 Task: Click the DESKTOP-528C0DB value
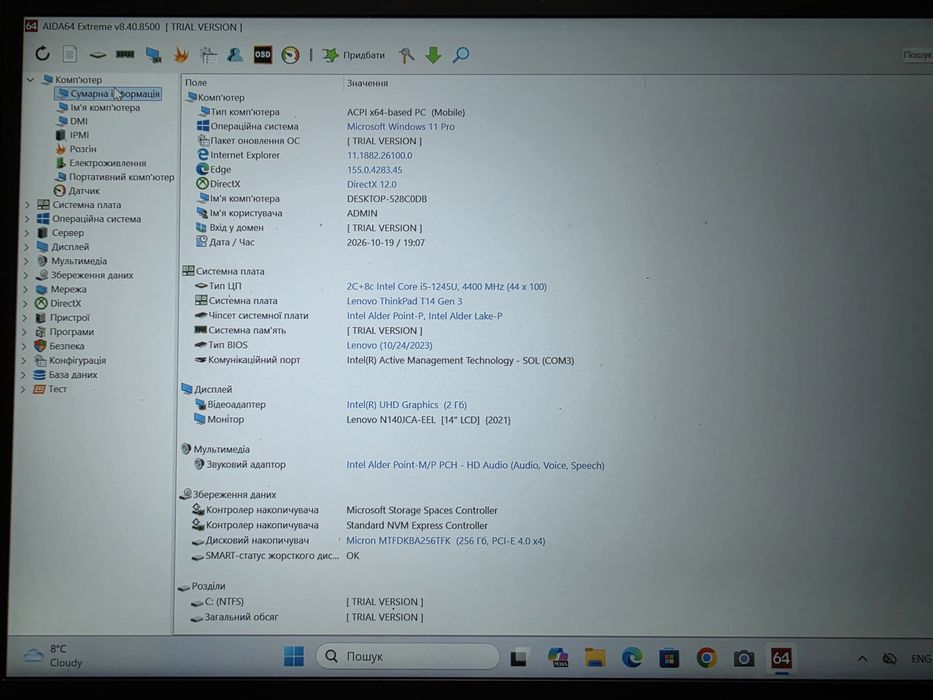pos(387,199)
